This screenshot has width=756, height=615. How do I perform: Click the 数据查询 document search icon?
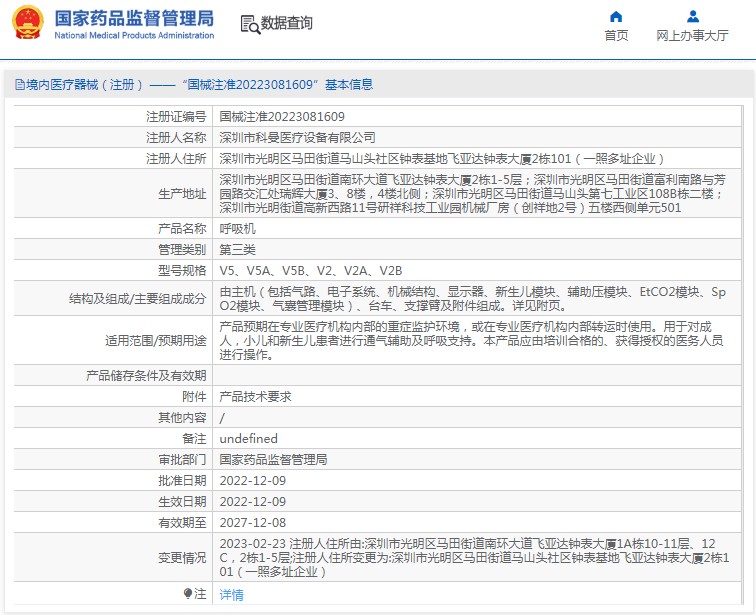click(x=250, y=23)
